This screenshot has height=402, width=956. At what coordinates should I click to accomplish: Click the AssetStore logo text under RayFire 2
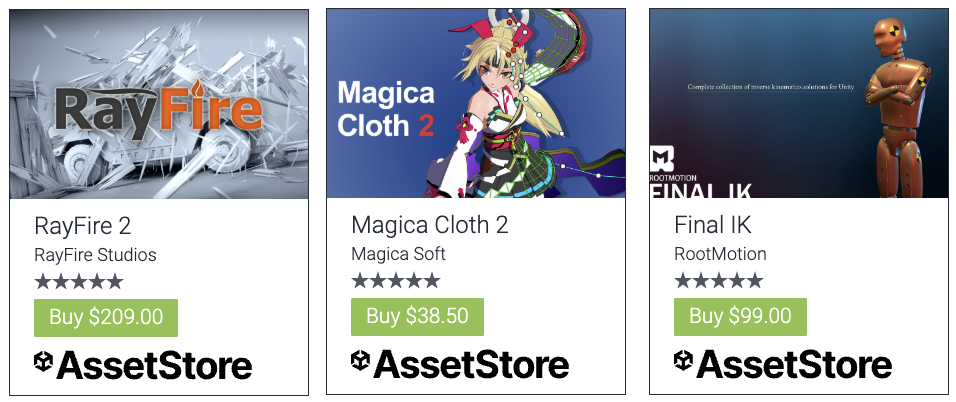point(155,365)
